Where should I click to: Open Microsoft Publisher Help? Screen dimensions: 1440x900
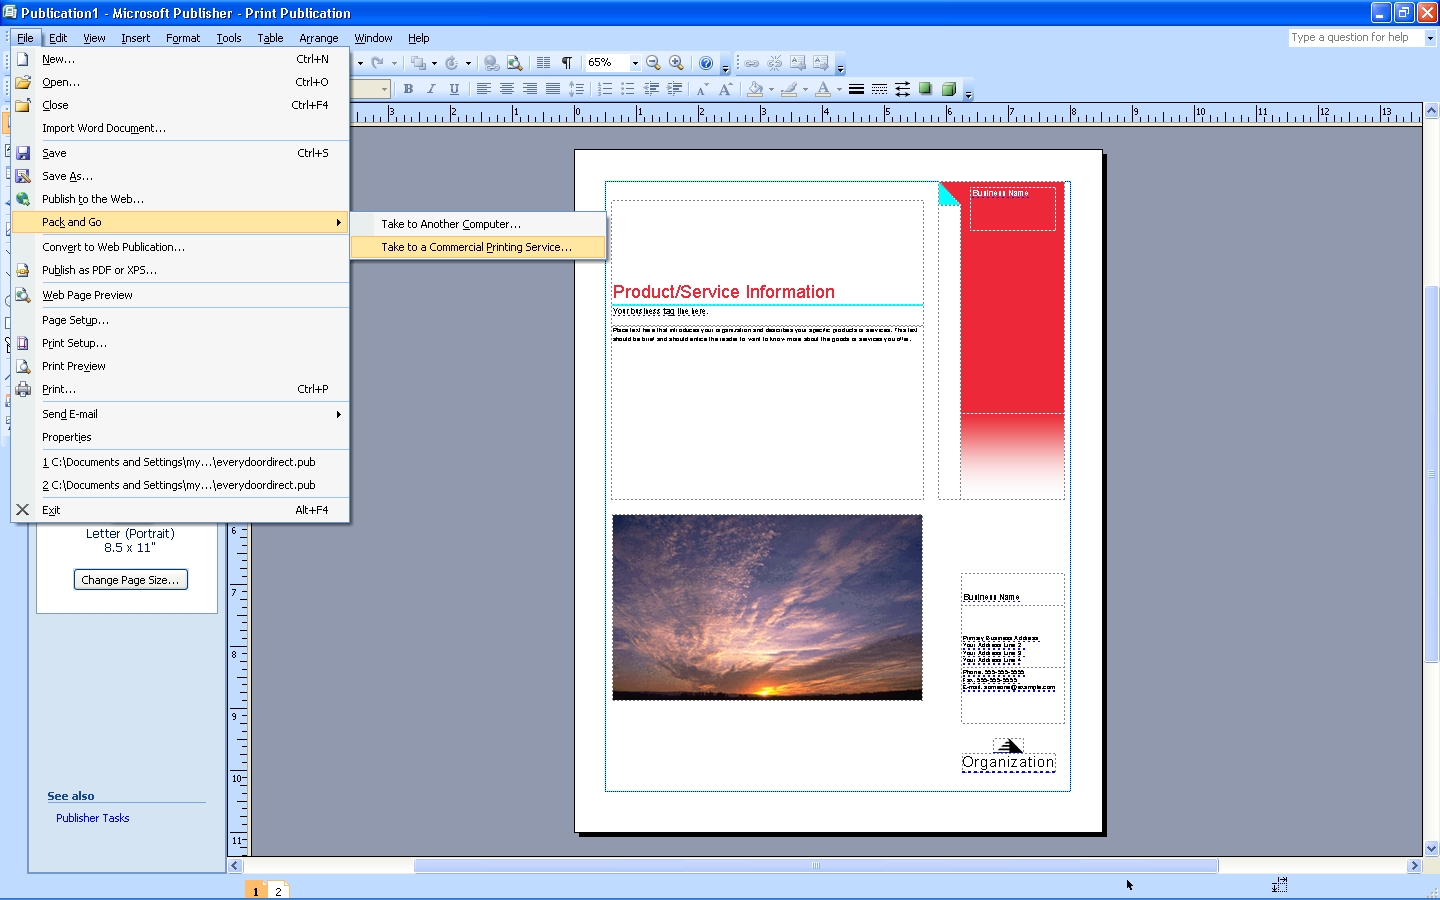click(706, 62)
